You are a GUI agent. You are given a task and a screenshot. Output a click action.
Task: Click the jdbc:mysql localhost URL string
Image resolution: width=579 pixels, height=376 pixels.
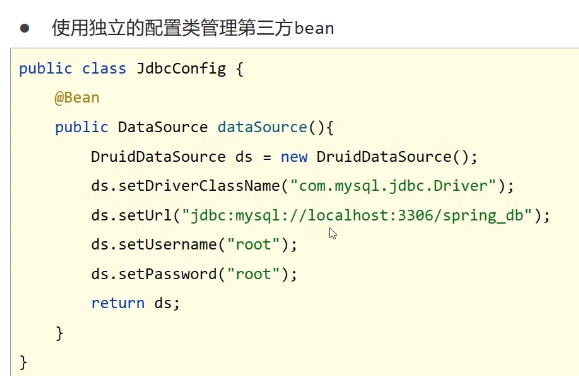click(x=357, y=215)
